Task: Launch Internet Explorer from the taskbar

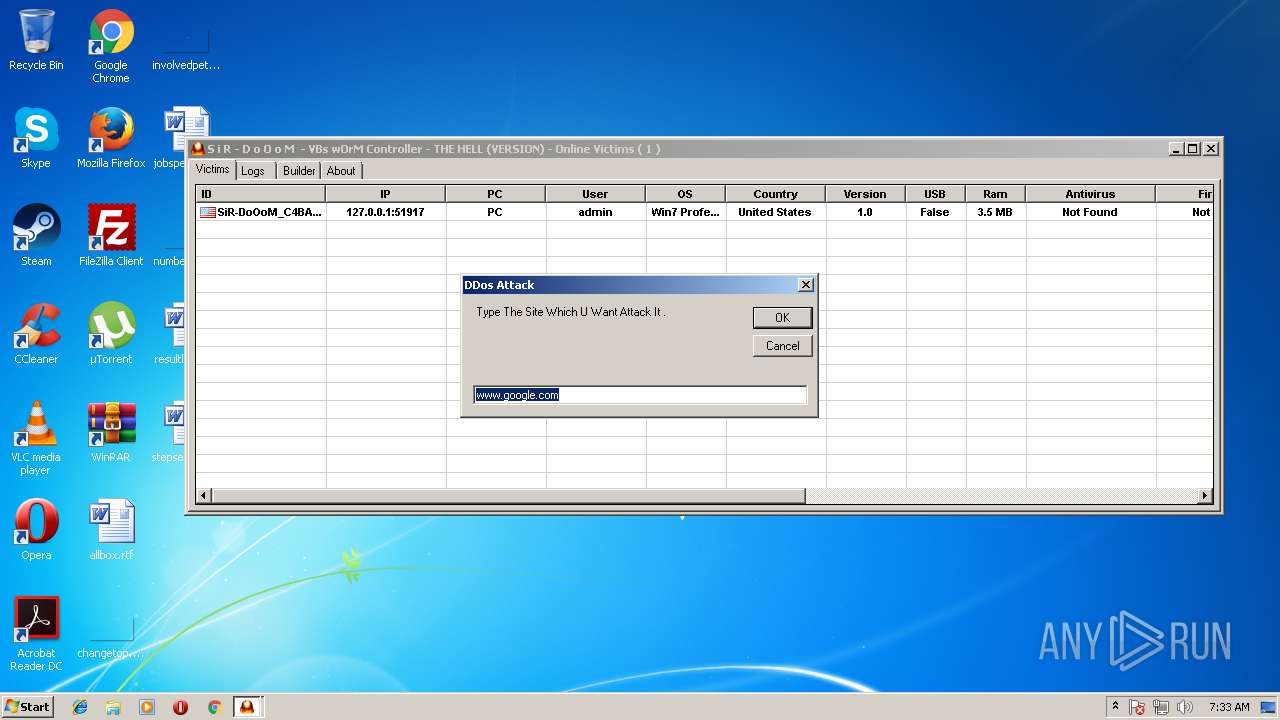Action: pyautogui.click(x=80, y=707)
